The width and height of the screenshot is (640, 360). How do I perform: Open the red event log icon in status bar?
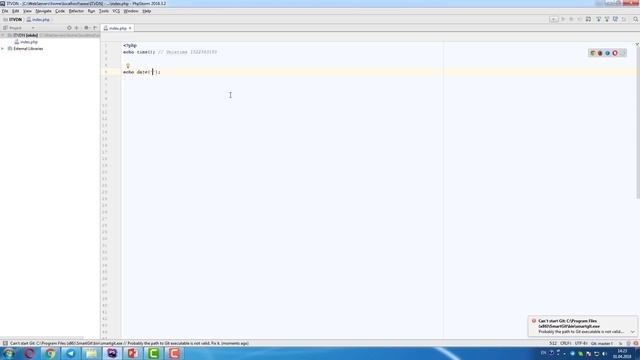(636, 343)
